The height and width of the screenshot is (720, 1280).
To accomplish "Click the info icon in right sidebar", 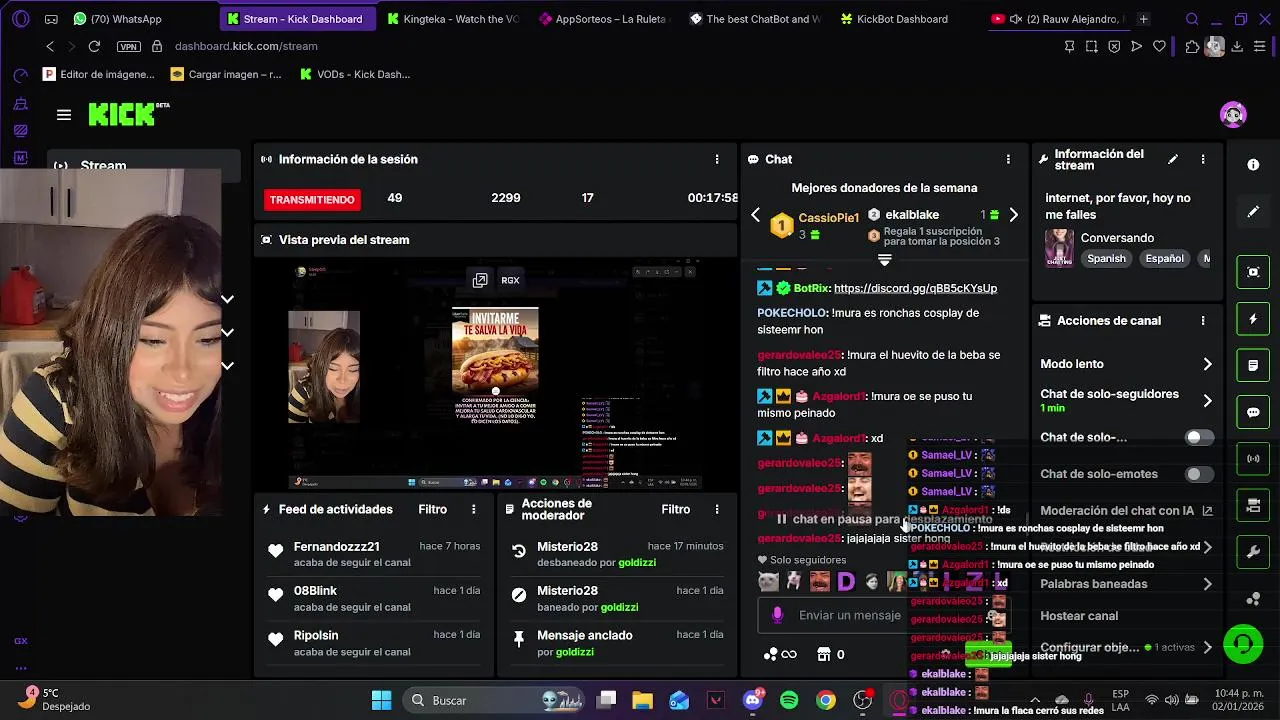I will coord(1253,164).
